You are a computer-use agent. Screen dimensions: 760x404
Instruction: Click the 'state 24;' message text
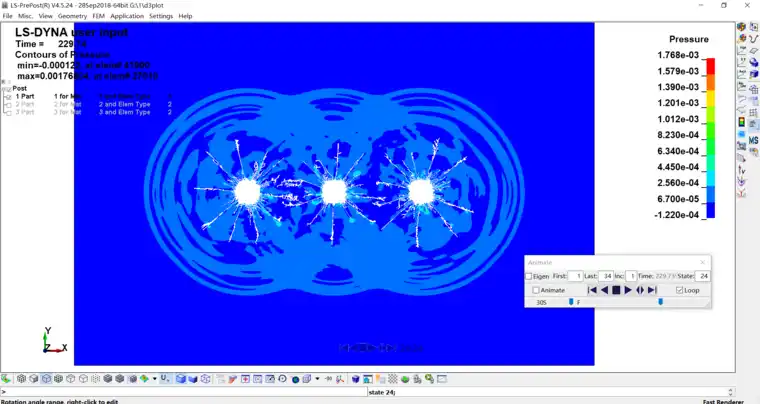382,392
